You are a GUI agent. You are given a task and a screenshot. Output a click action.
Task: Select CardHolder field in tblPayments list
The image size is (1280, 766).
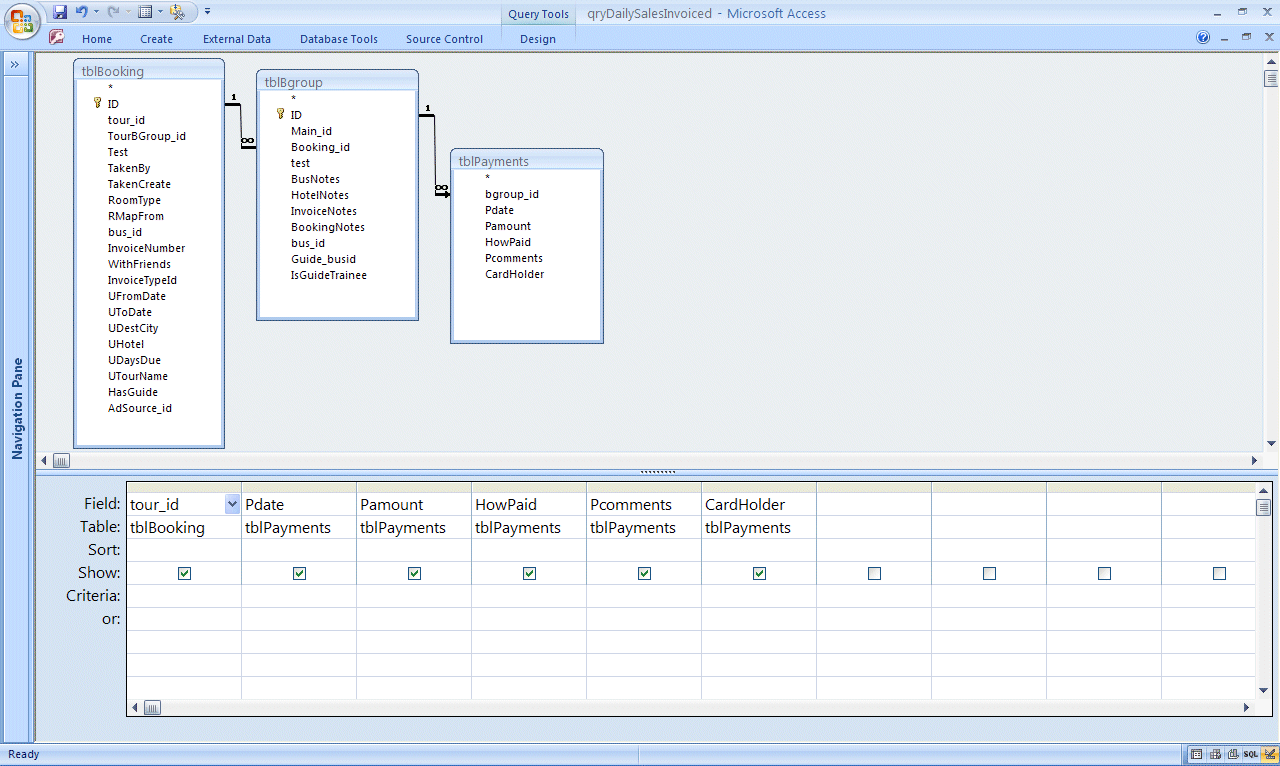tap(514, 274)
